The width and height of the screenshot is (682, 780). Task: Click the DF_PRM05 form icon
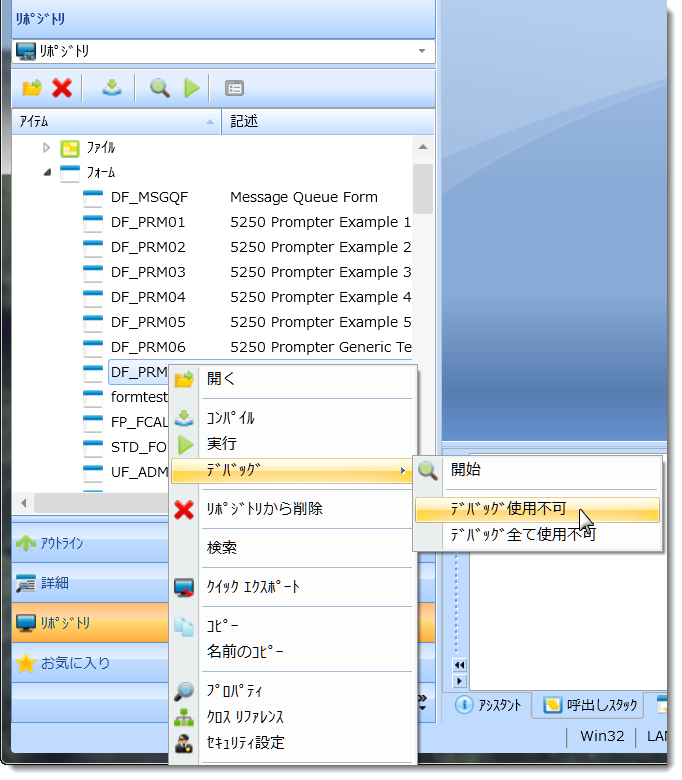pyautogui.click(x=93, y=322)
